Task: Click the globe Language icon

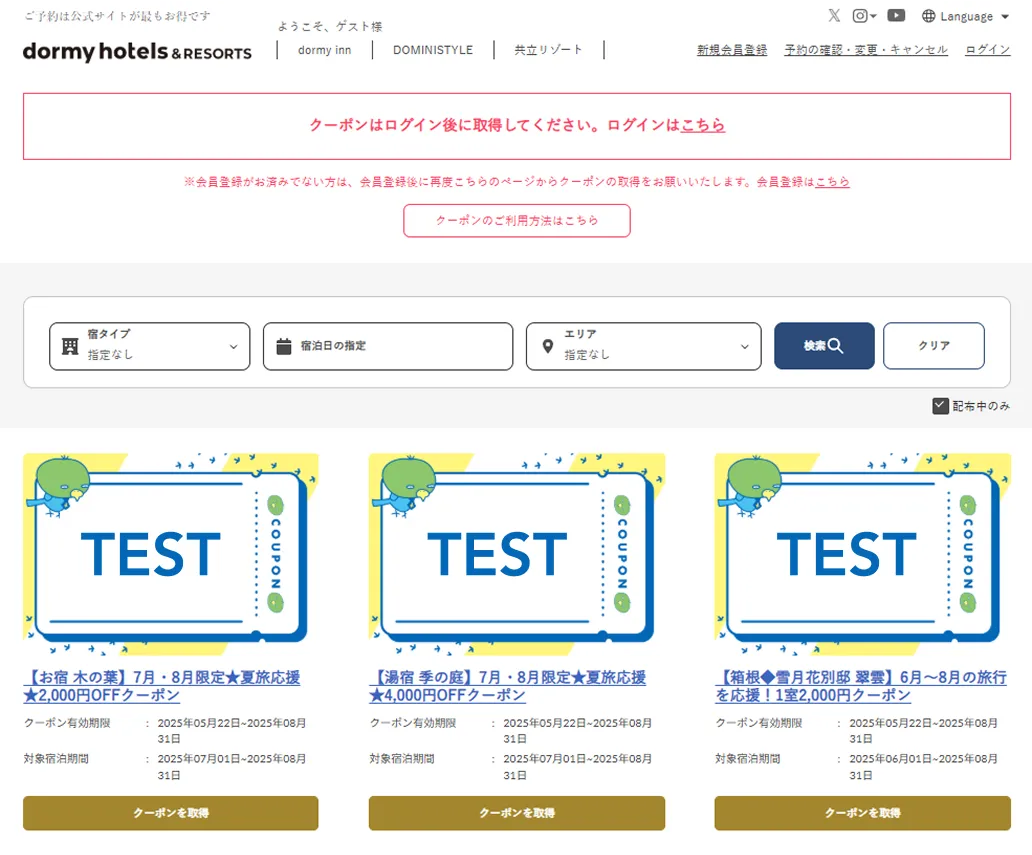Action: coord(928,16)
